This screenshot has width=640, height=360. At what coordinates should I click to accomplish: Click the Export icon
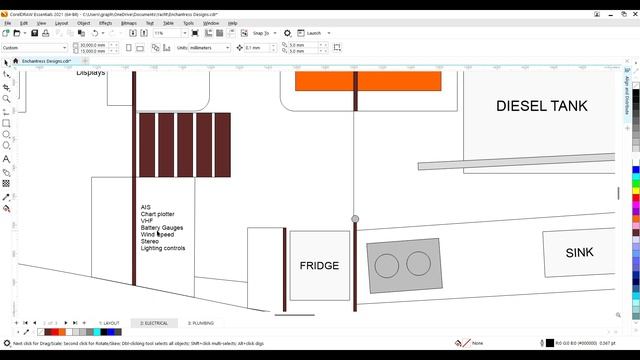[x=144, y=33]
